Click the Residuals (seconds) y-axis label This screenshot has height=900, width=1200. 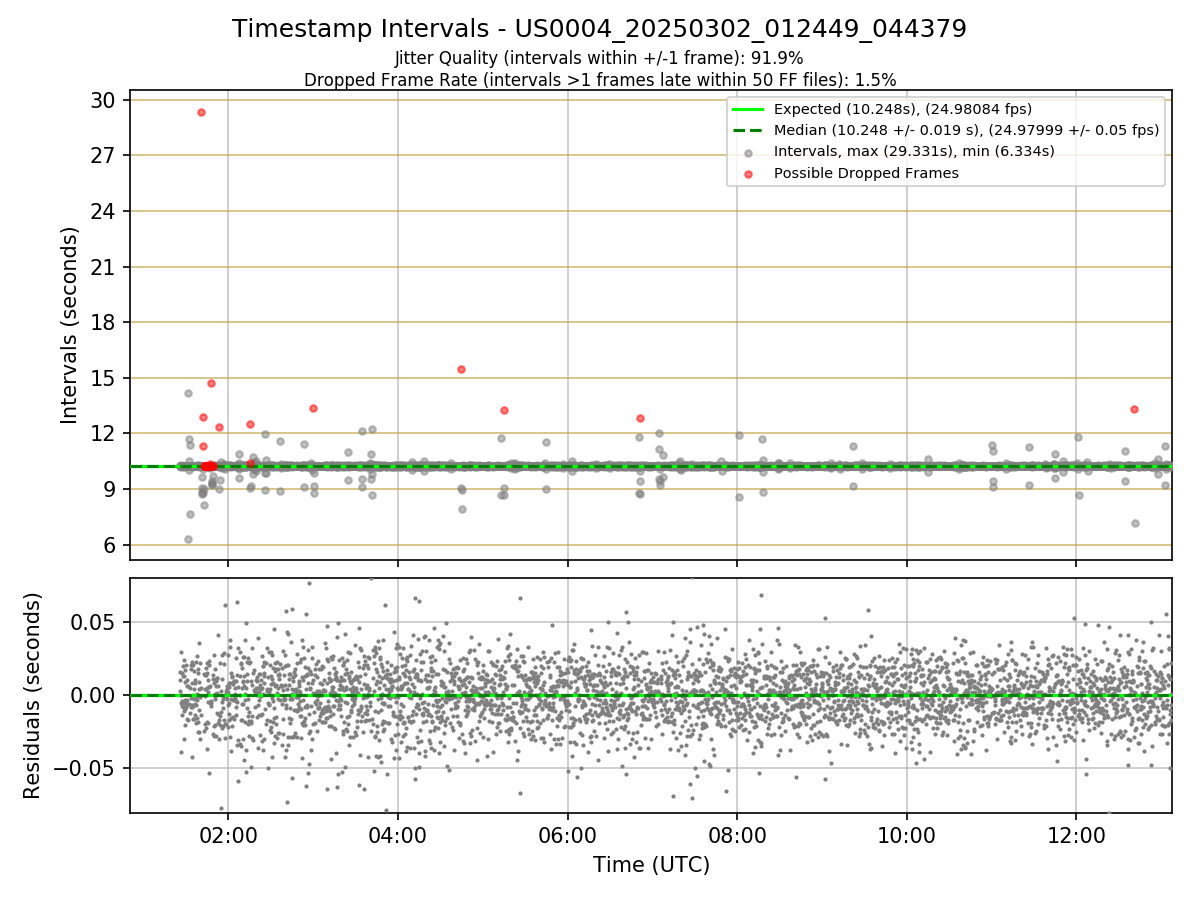pyautogui.click(x=34, y=695)
